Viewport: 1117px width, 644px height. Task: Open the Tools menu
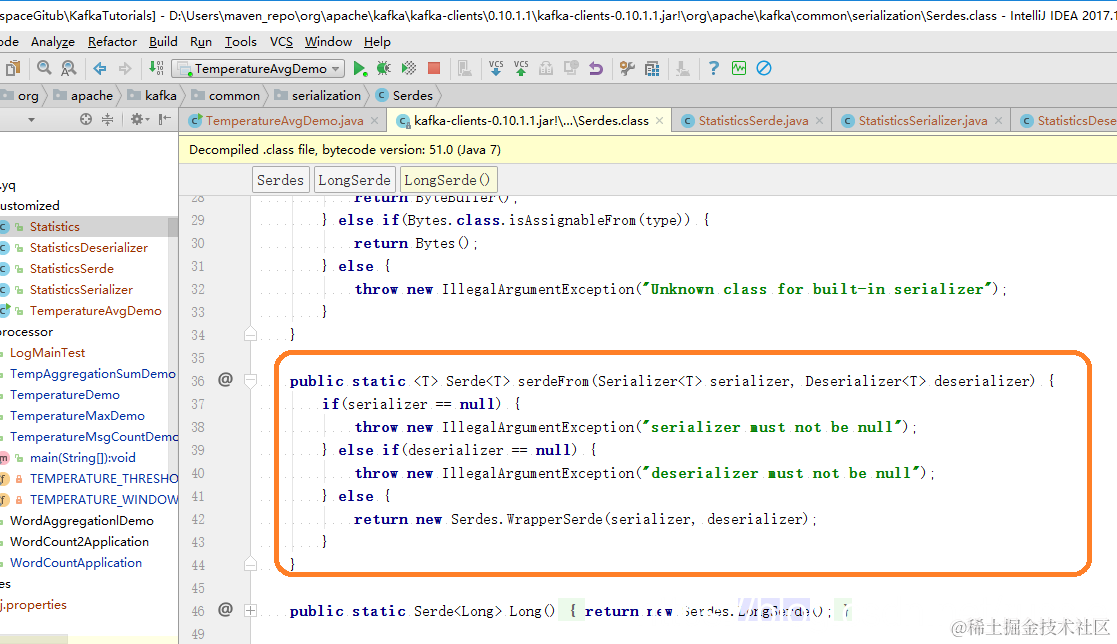[241, 42]
